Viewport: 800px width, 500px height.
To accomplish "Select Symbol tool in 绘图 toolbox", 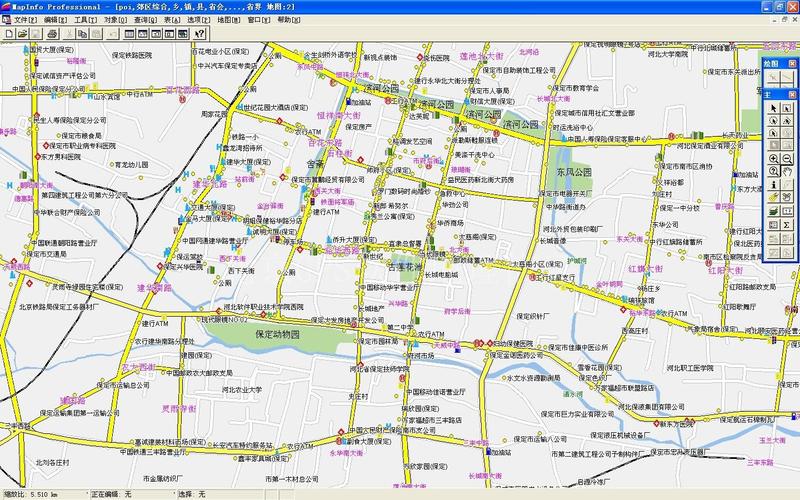I will (x=773, y=77).
